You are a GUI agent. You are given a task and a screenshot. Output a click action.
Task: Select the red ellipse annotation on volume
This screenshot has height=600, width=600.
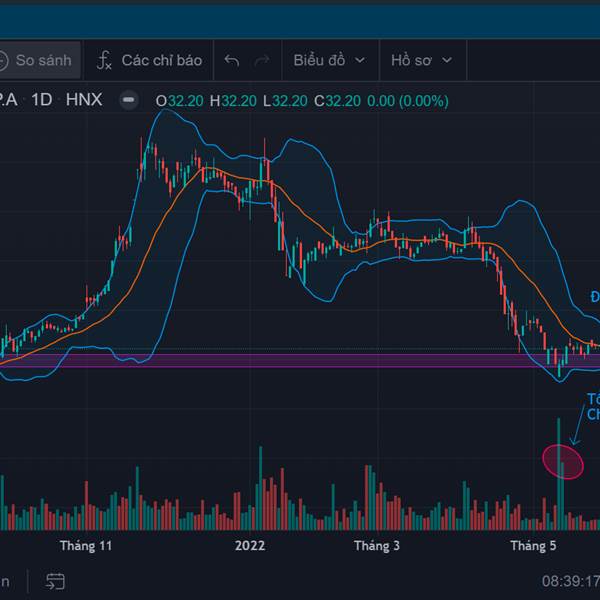coord(562,460)
